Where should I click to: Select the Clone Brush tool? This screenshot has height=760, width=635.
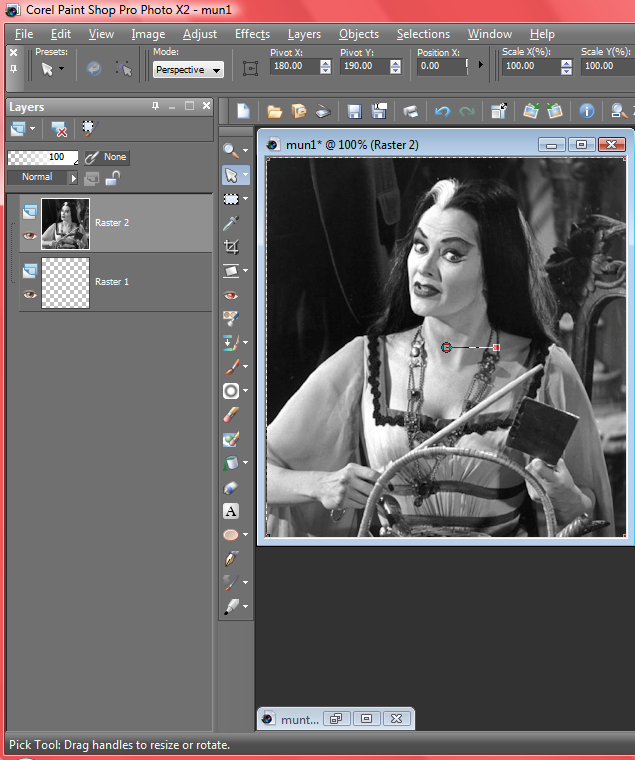pos(231,343)
